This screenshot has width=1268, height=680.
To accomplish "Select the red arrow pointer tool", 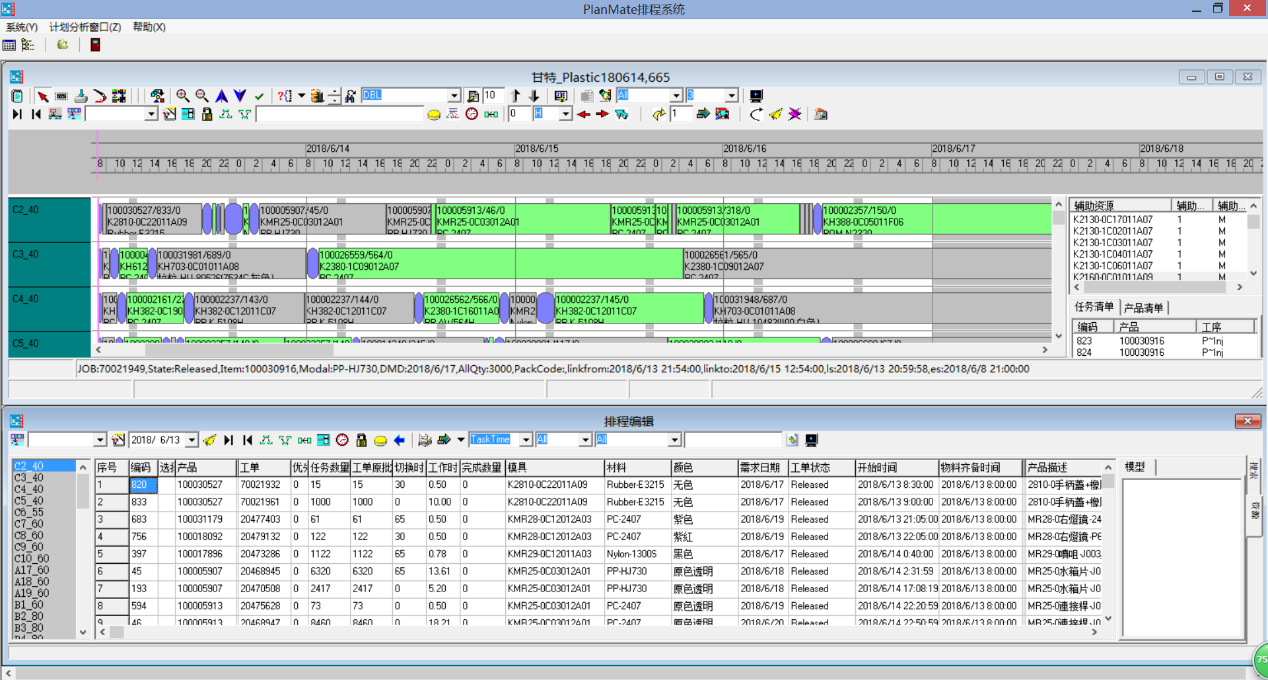I will click(x=43, y=96).
